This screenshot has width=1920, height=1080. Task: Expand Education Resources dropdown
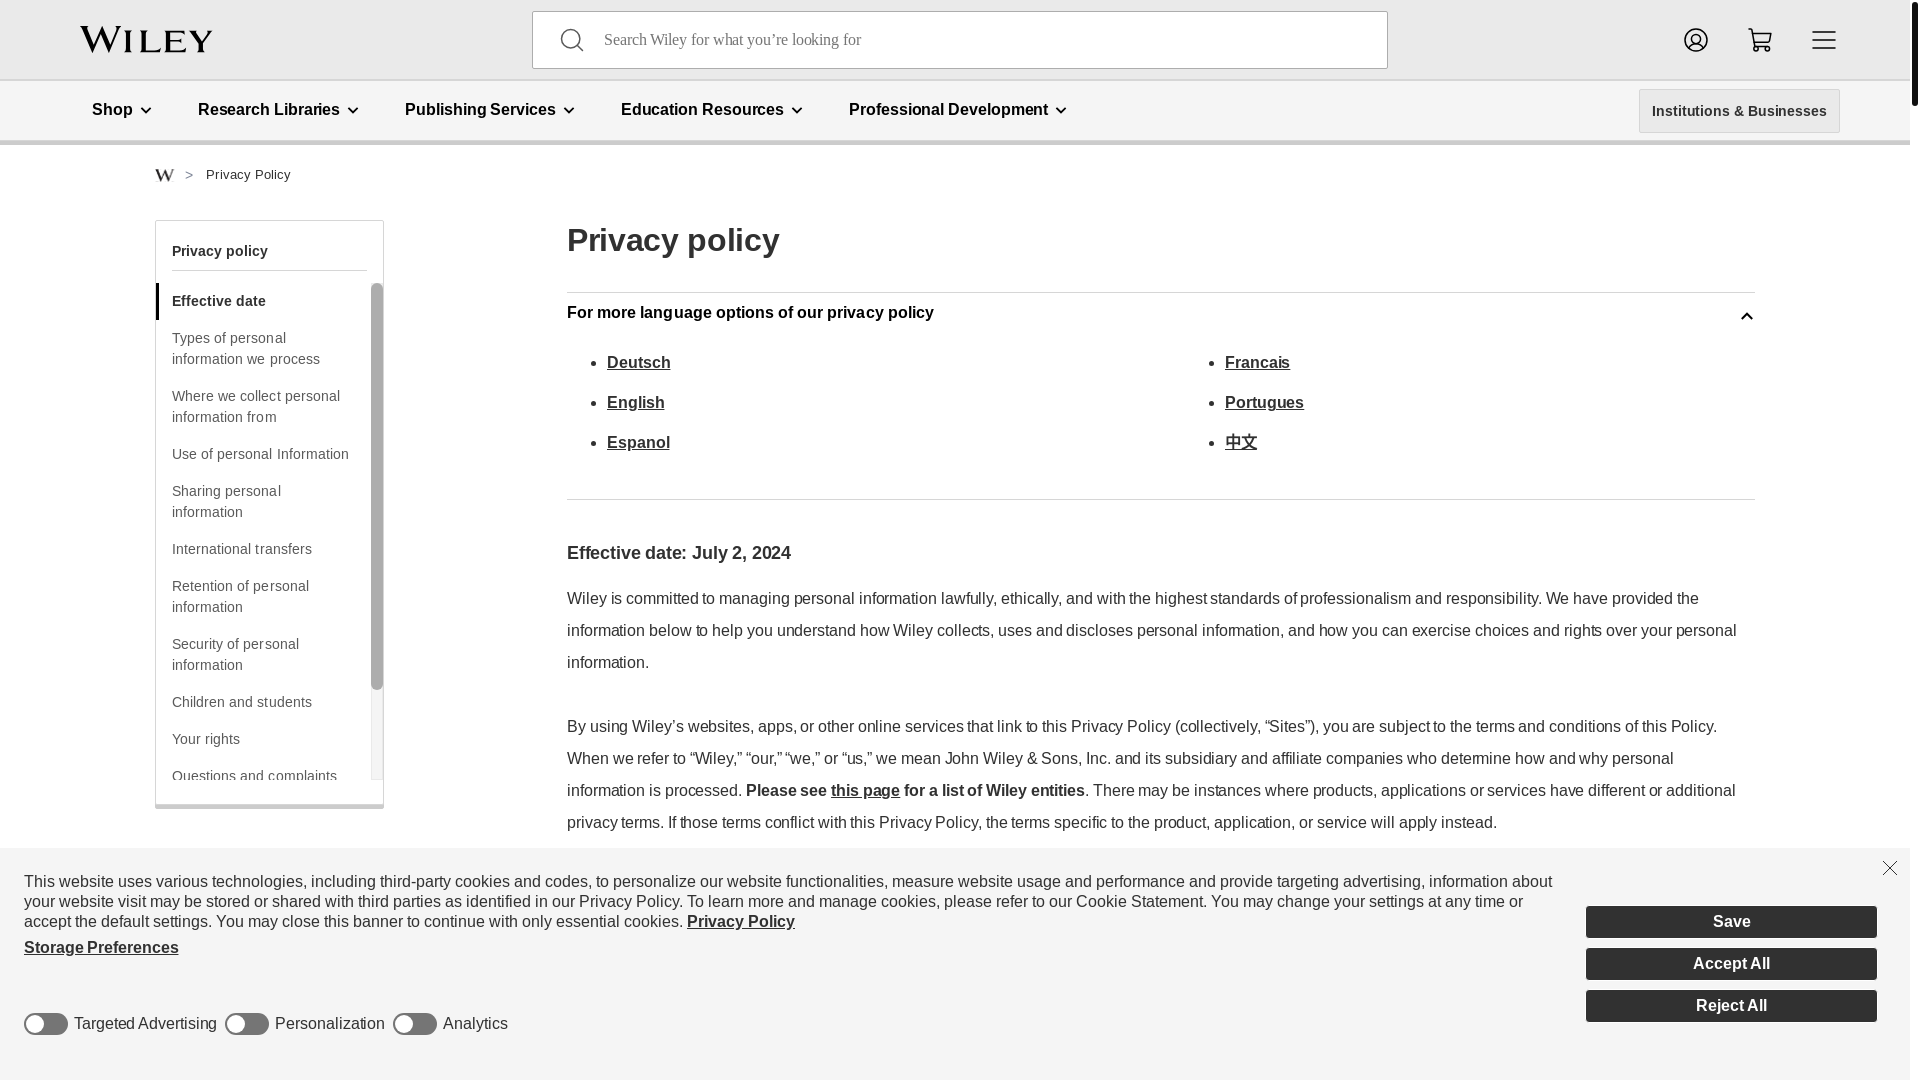tap(711, 110)
